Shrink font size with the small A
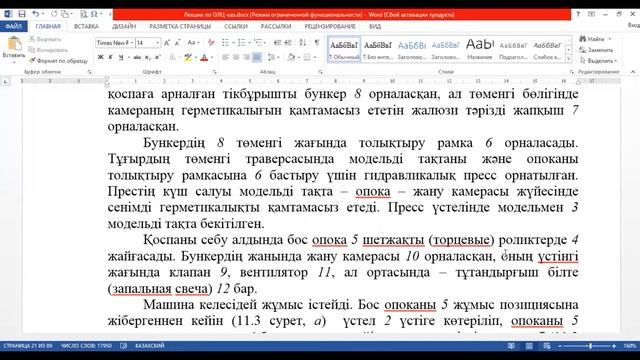Viewport: 640px width, 360px height. [177, 42]
